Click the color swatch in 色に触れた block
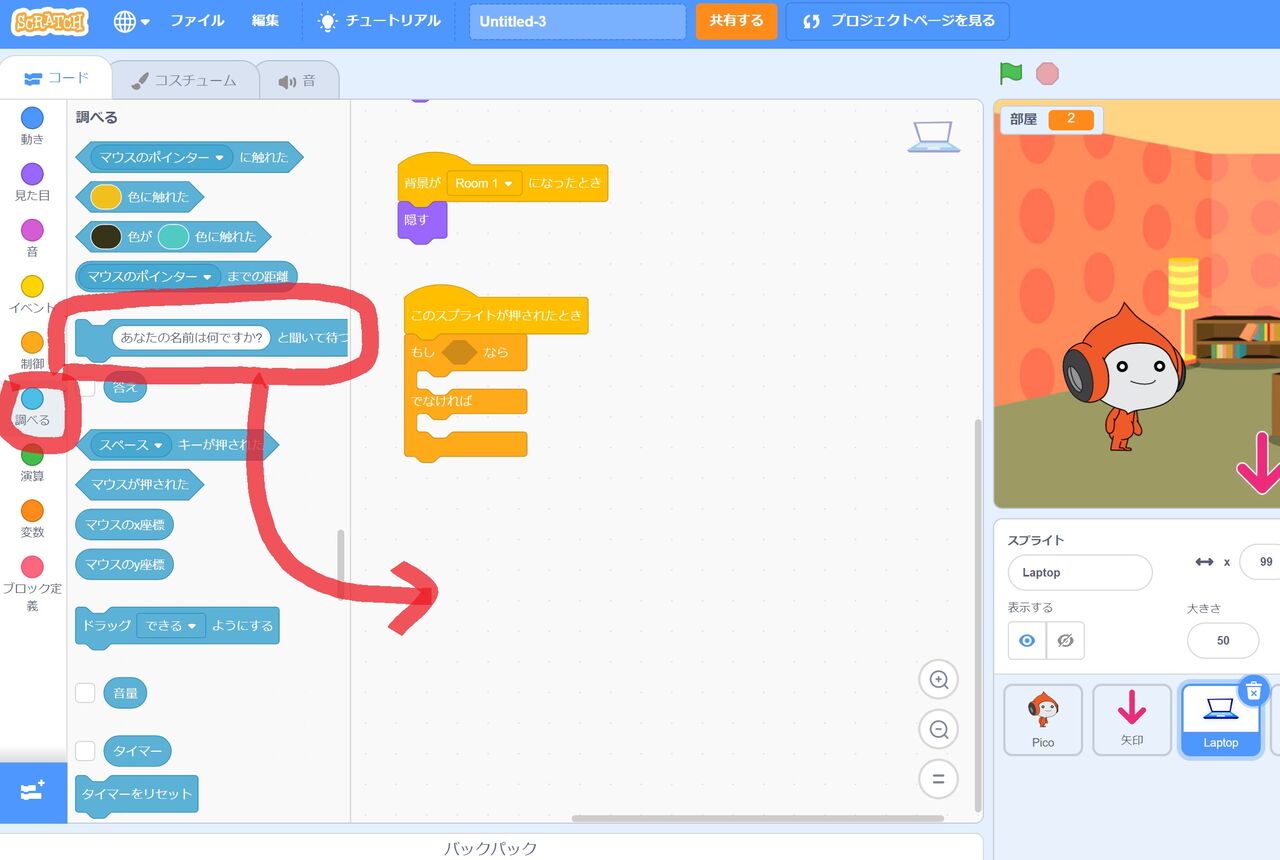This screenshot has width=1280, height=860. click(104, 197)
